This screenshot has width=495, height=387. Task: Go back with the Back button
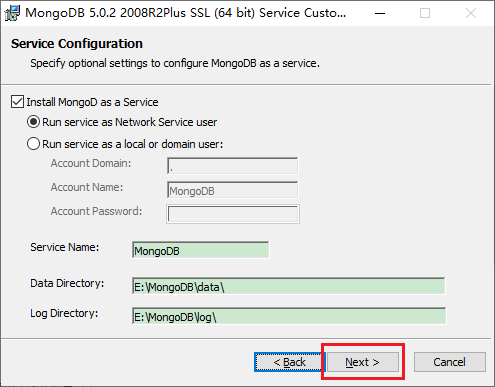(289, 362)
